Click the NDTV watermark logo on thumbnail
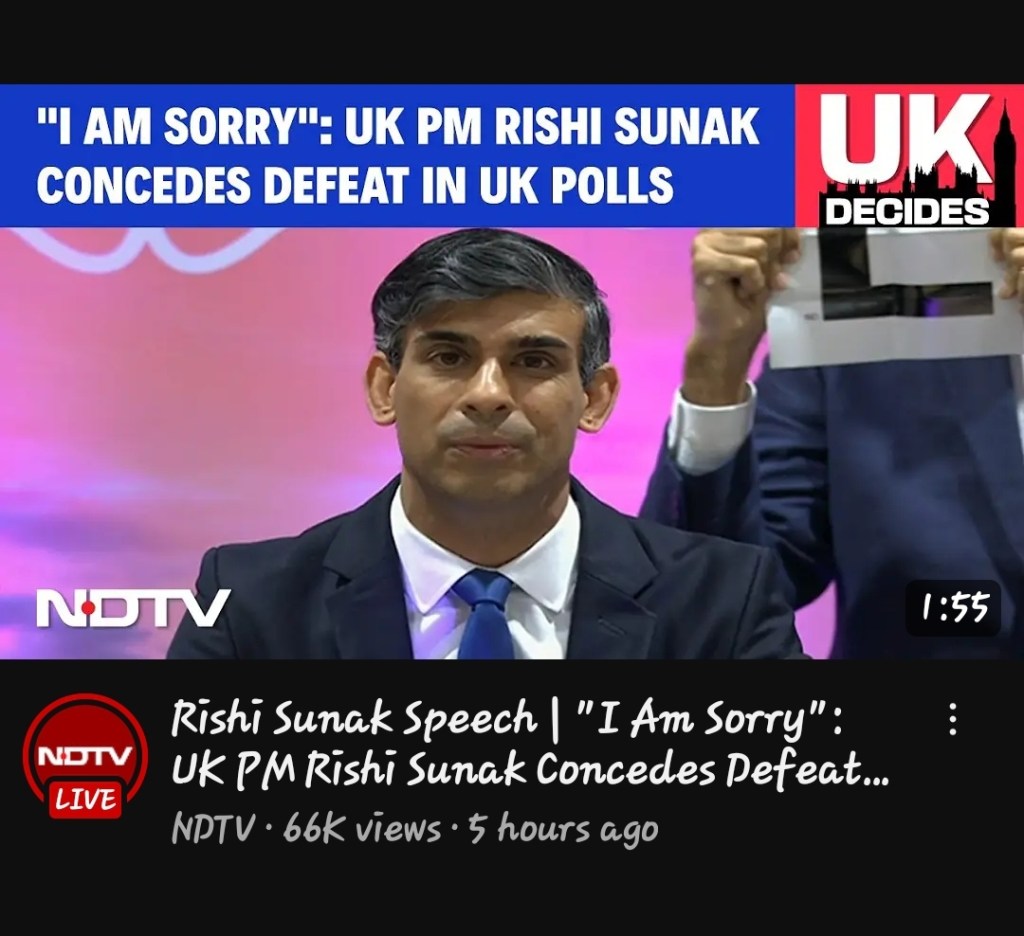This screenshot has width=1024, height=936. coord(133,607)
